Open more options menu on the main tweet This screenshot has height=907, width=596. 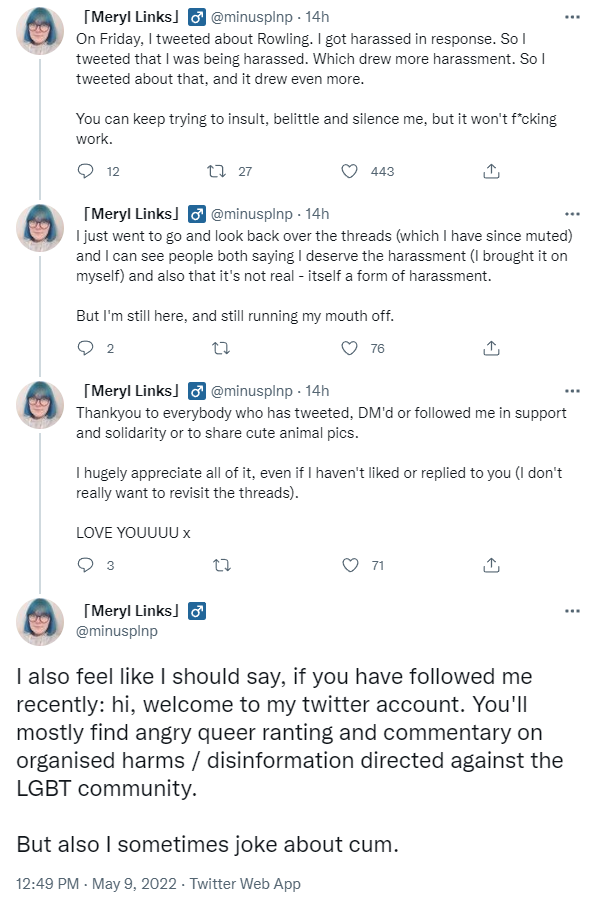coord(572,611)
